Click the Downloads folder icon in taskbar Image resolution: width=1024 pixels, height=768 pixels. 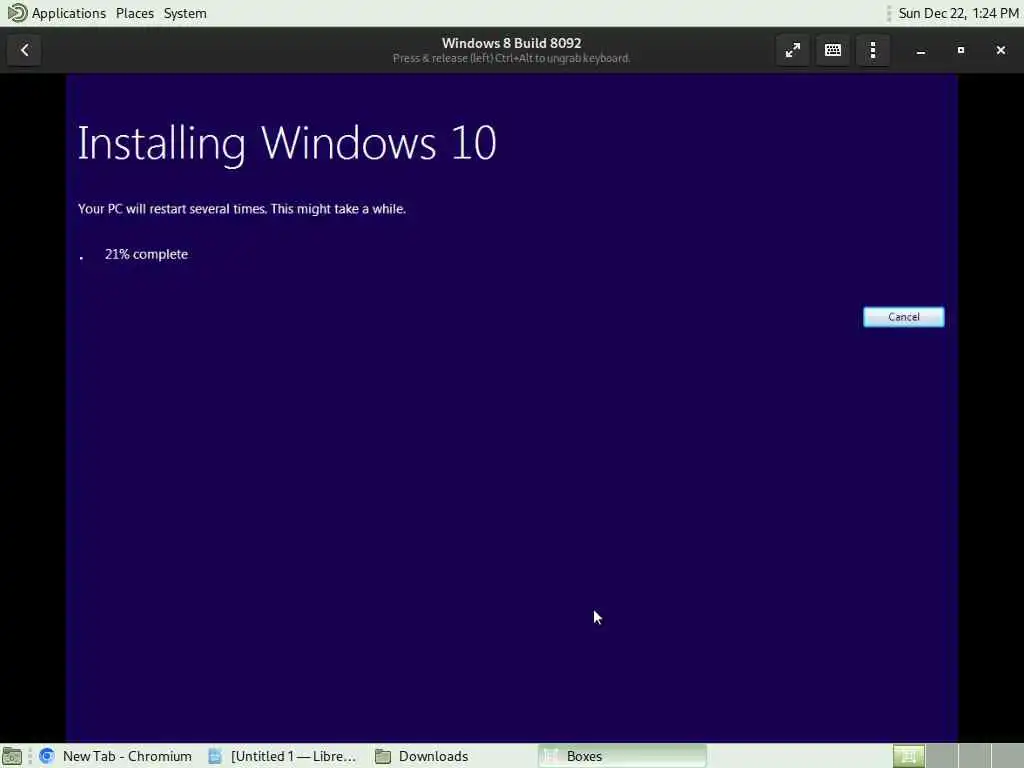point(383,756)
